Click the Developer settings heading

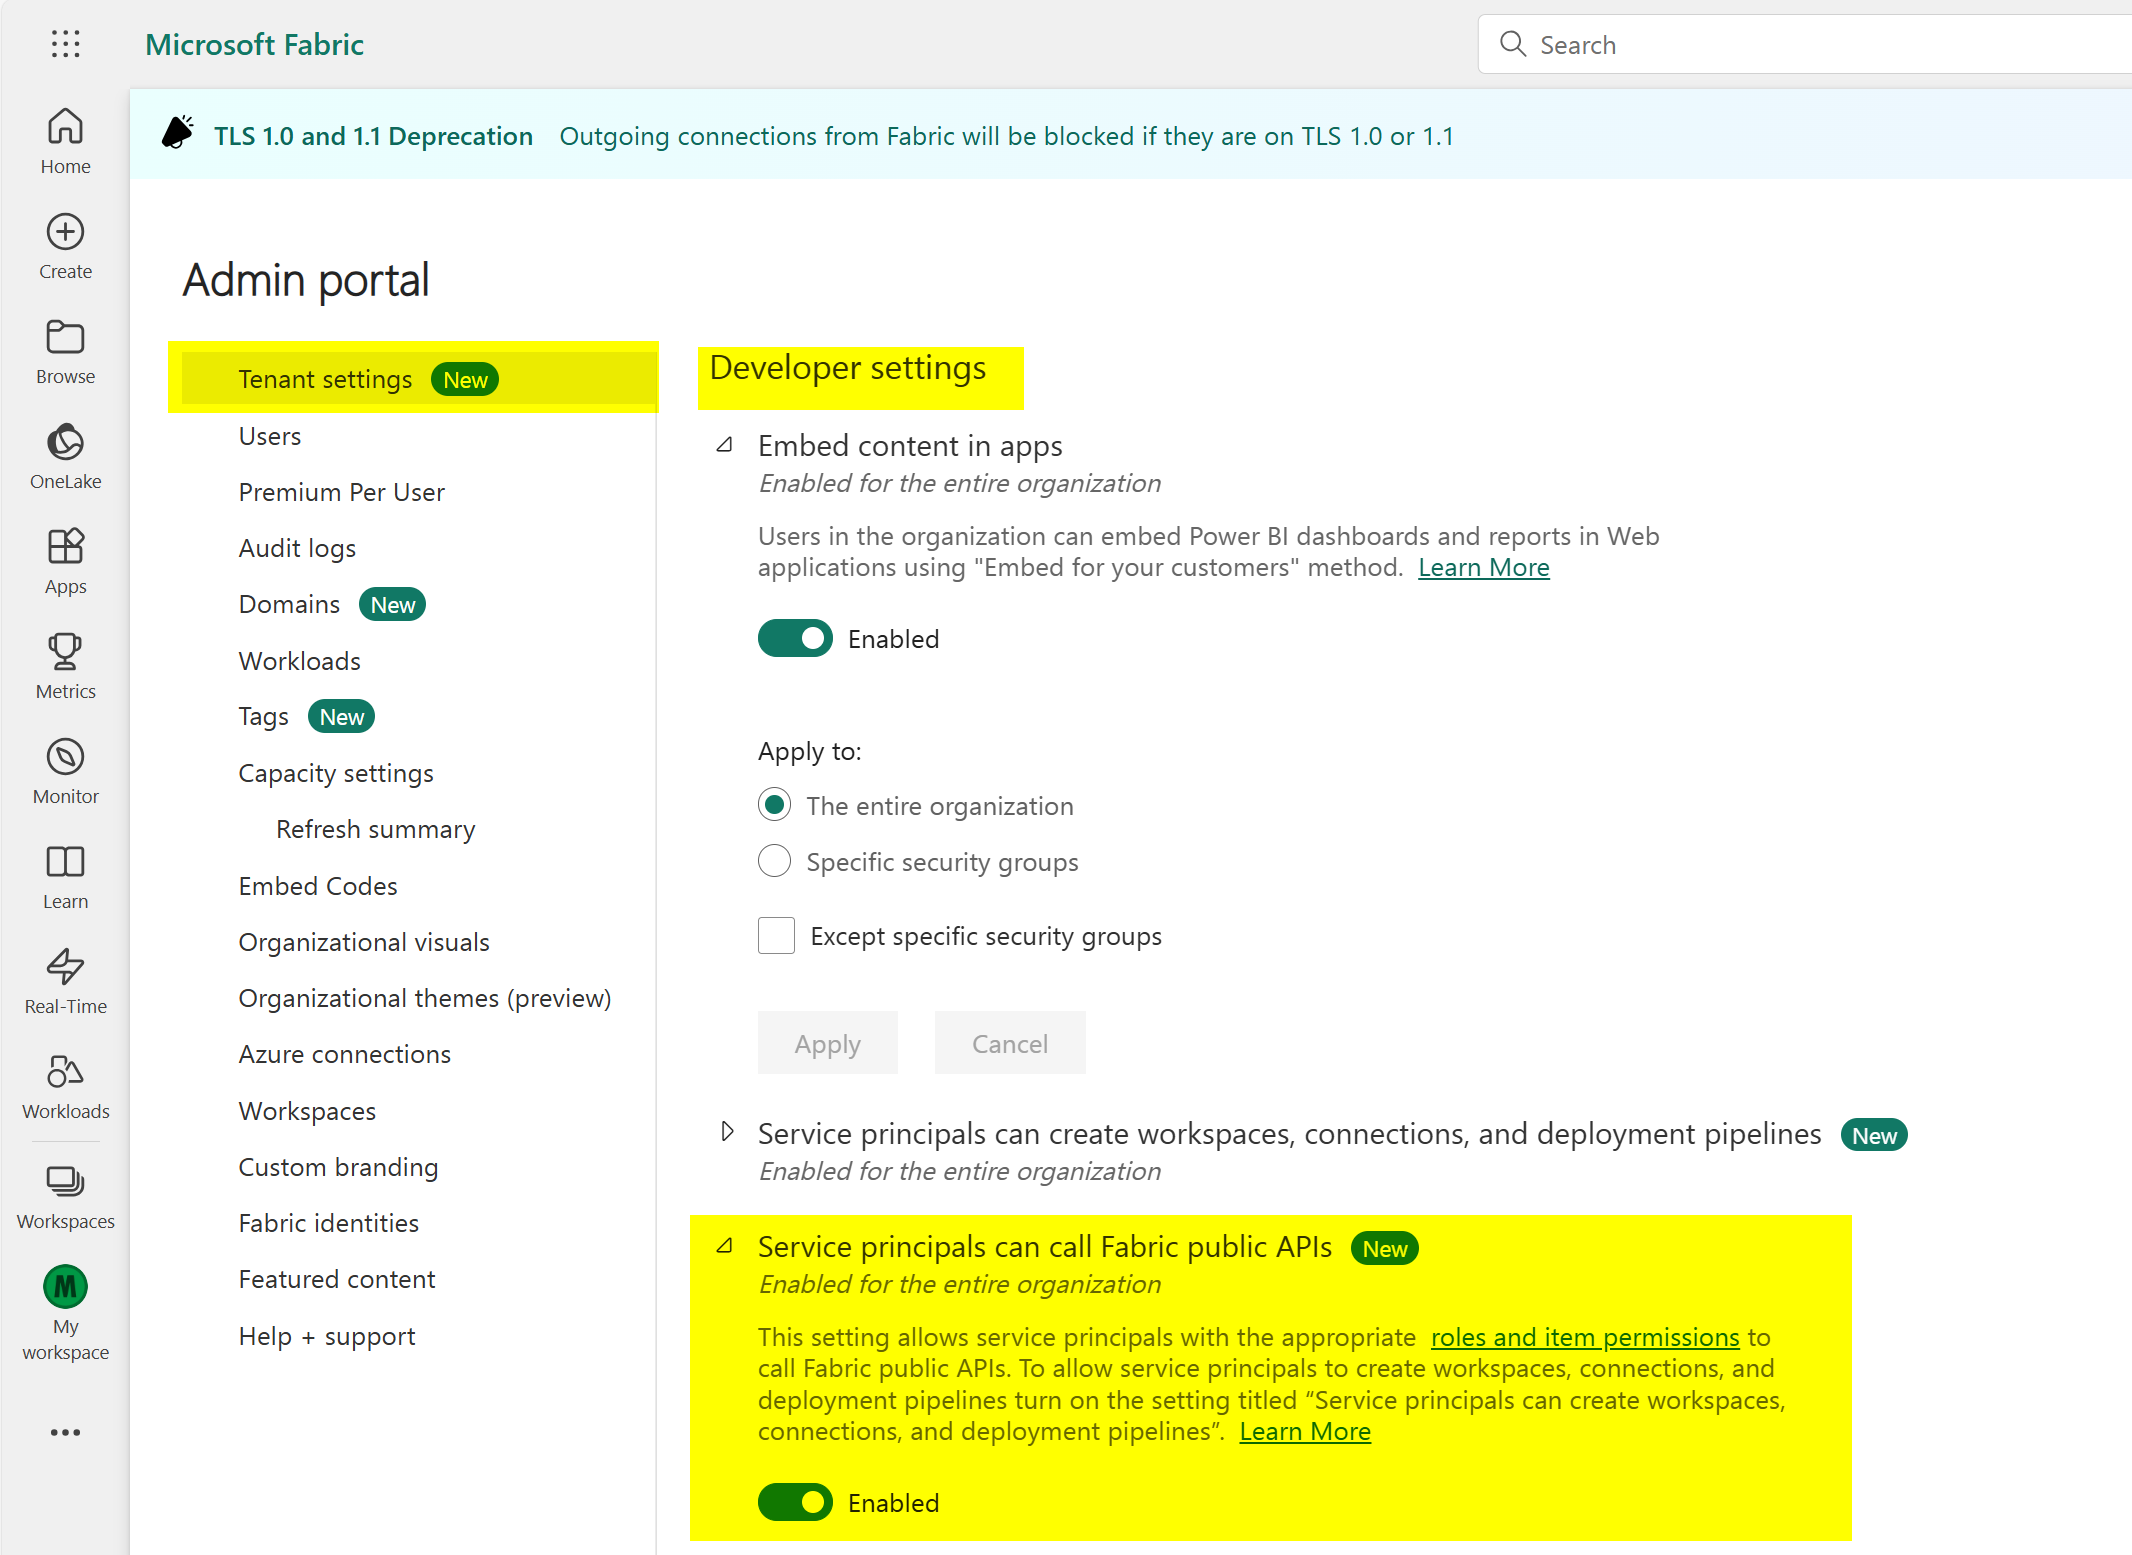(x=848, y=368)
